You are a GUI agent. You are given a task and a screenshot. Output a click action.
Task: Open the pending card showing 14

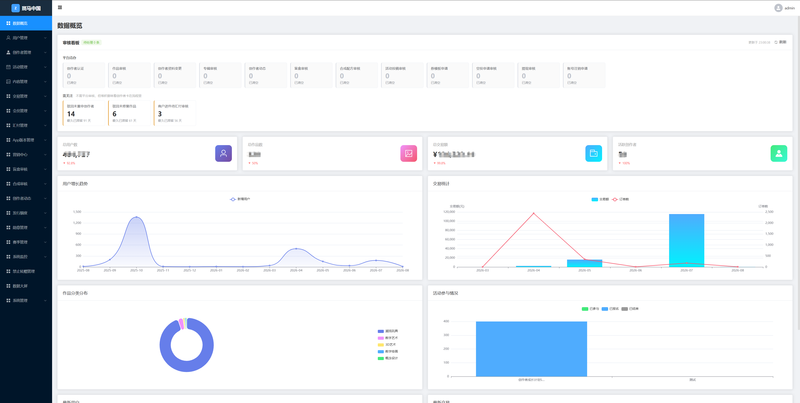coord(84,113)
